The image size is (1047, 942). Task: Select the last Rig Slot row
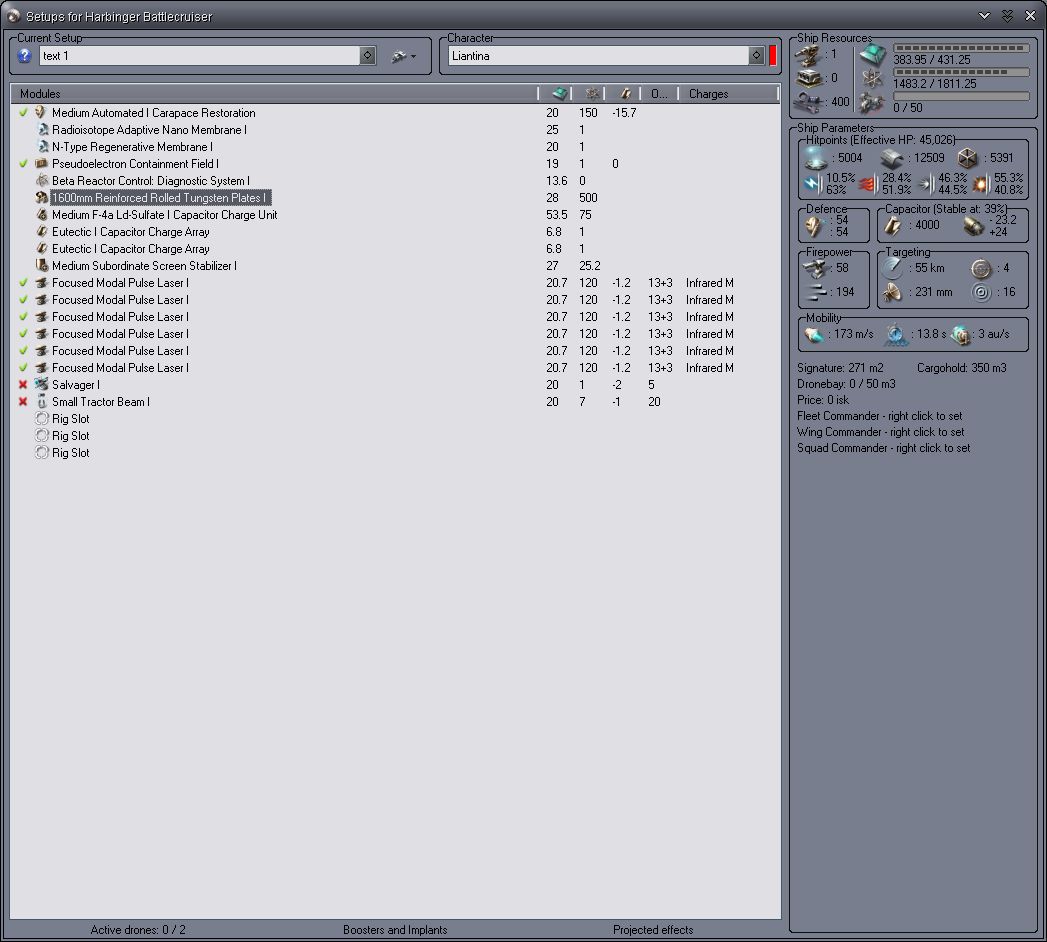pos(394,453)
